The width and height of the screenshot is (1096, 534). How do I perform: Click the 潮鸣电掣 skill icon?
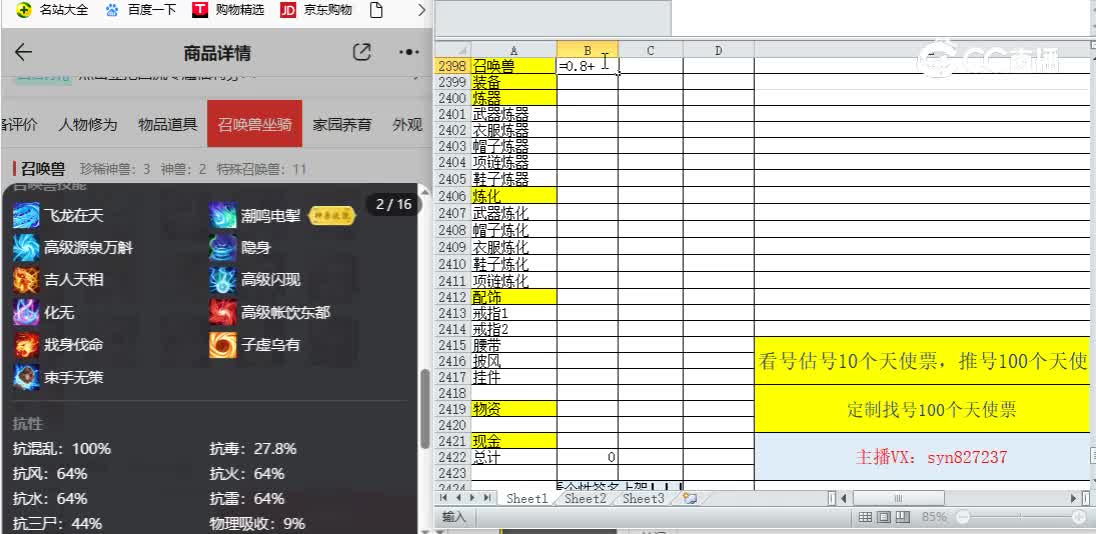223,215
